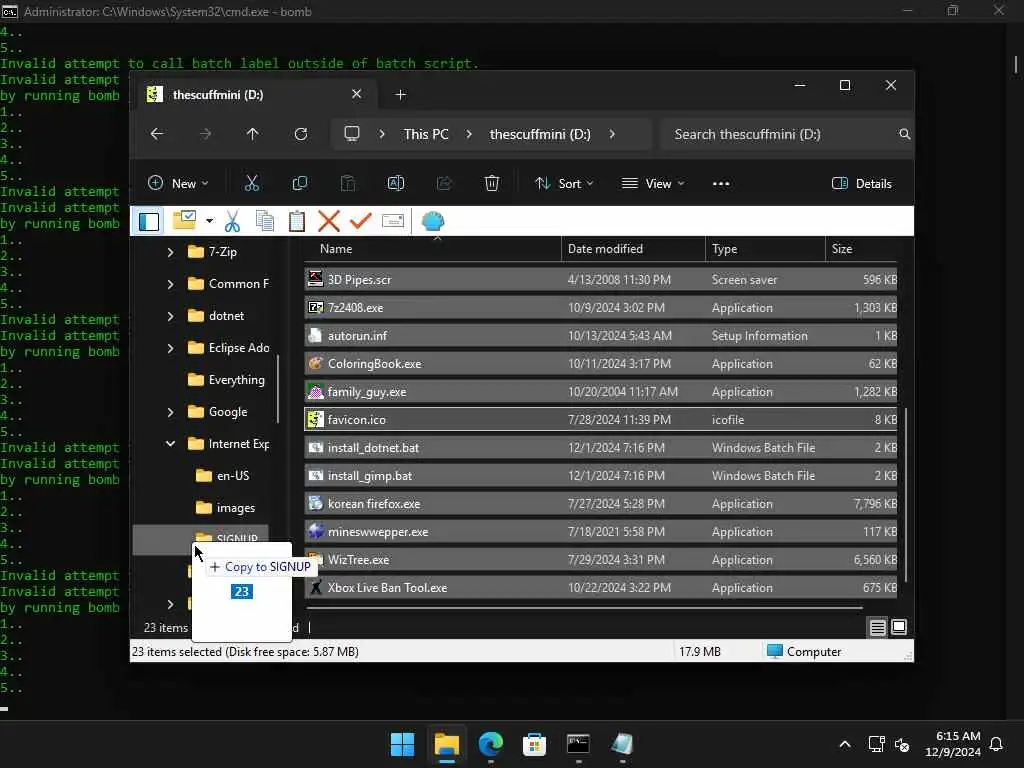
Task: Select the autorun.inf file
Action: [600, 336]
